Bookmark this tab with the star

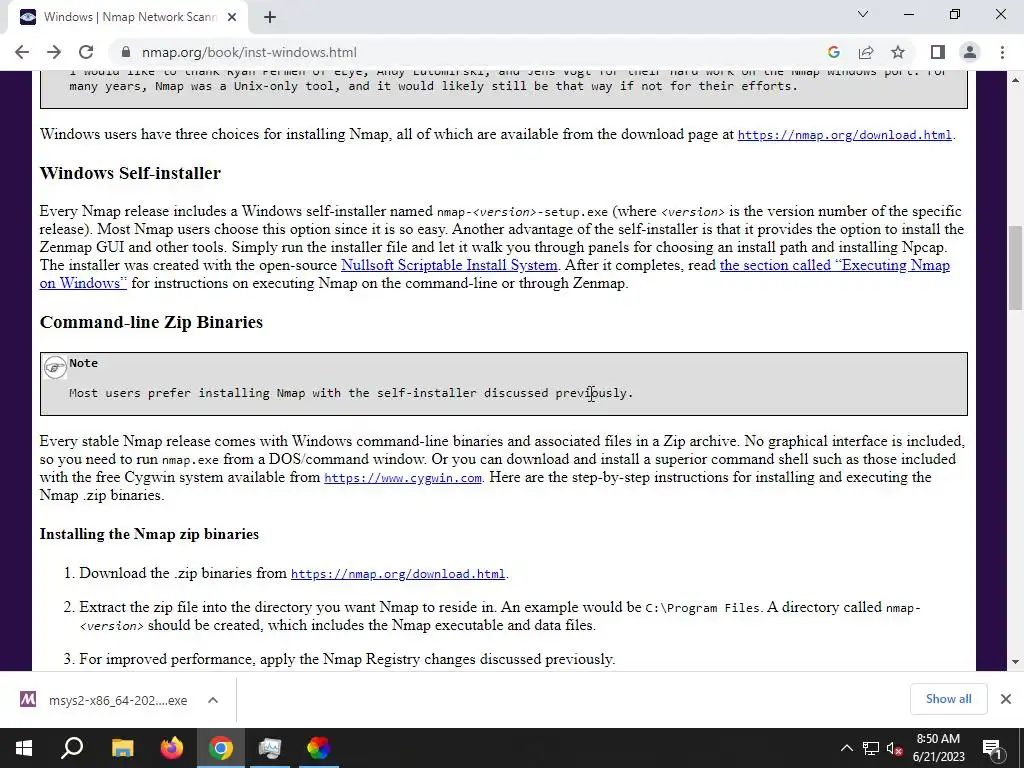pyautogui.click(x=898, y=52)
